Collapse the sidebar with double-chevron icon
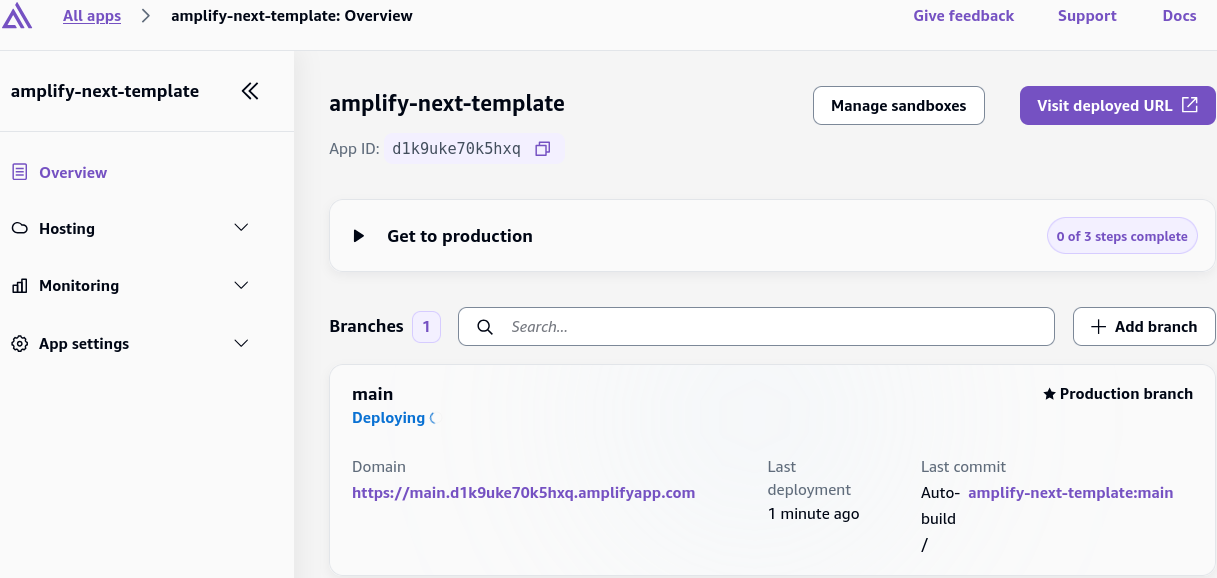This screenshot has width=1217, height=578. pos(250,91)
